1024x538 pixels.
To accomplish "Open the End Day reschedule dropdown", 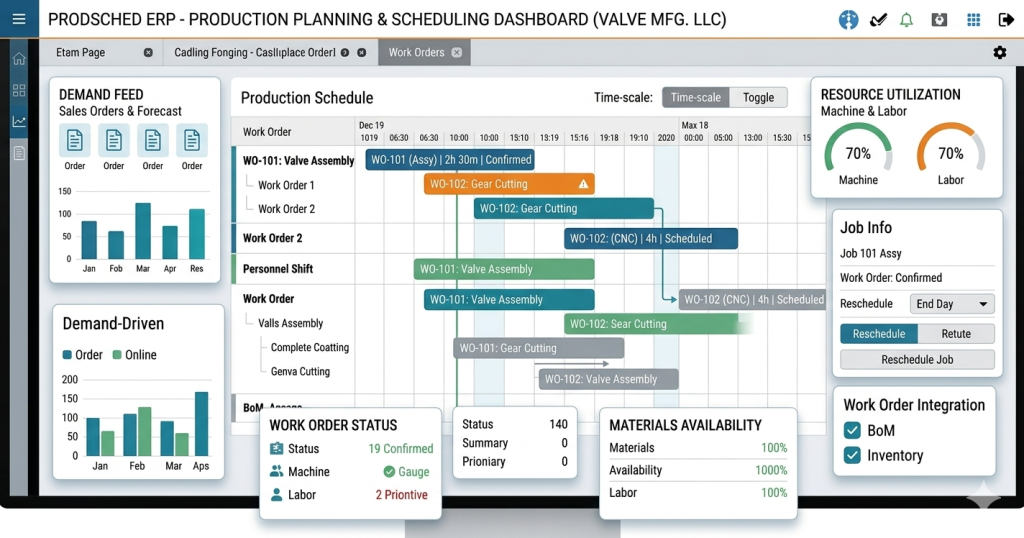I will (x=952, y=304).
